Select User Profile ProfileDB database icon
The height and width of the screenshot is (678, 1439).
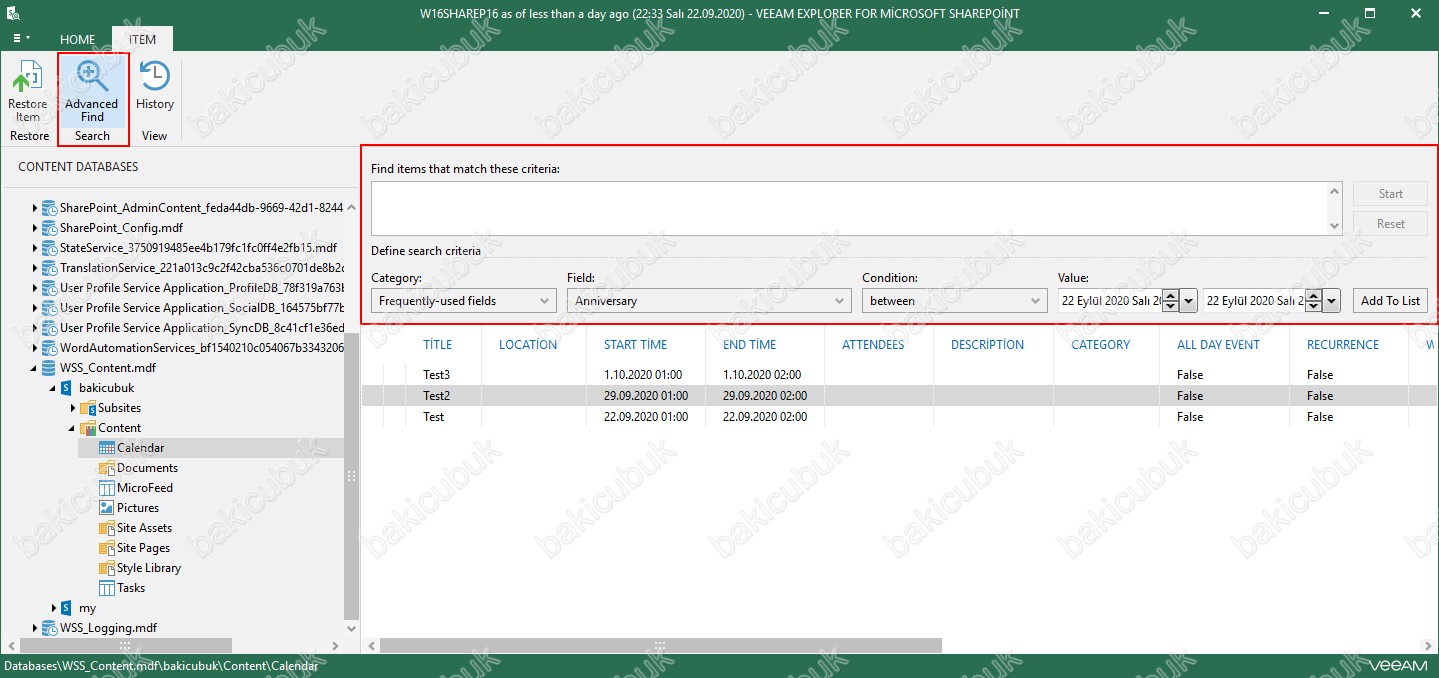(x=49, y=288)
